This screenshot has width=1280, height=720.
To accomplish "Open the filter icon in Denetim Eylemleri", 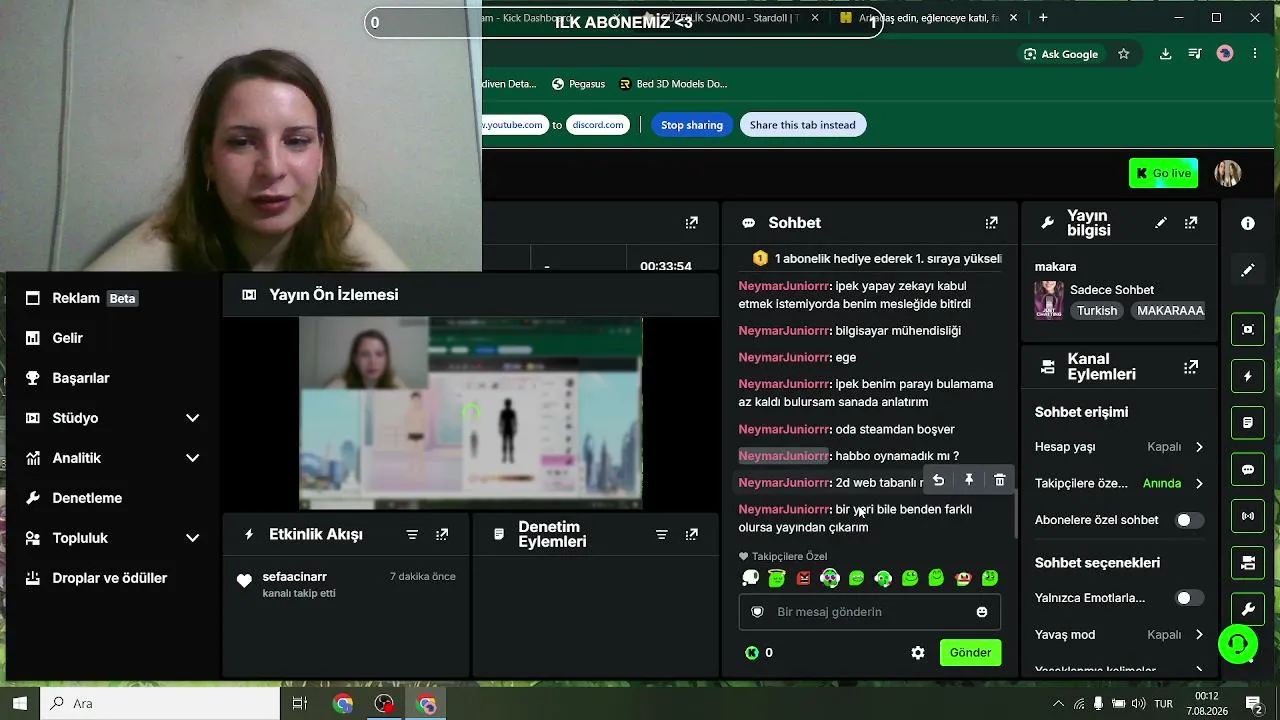I will pos(661,535).
